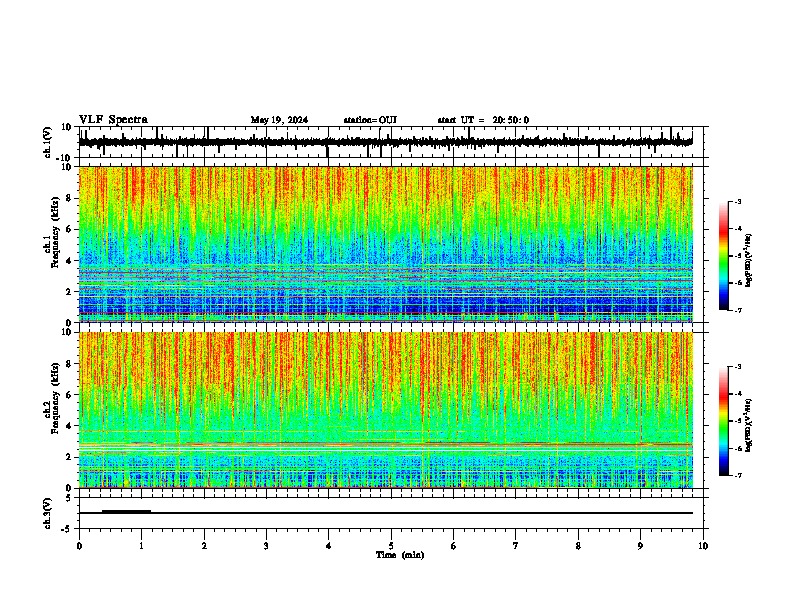The height and width of the screenshot is (612, 792).
Task: Click time axis tick label "2"
Action: (x=204, y=546)
